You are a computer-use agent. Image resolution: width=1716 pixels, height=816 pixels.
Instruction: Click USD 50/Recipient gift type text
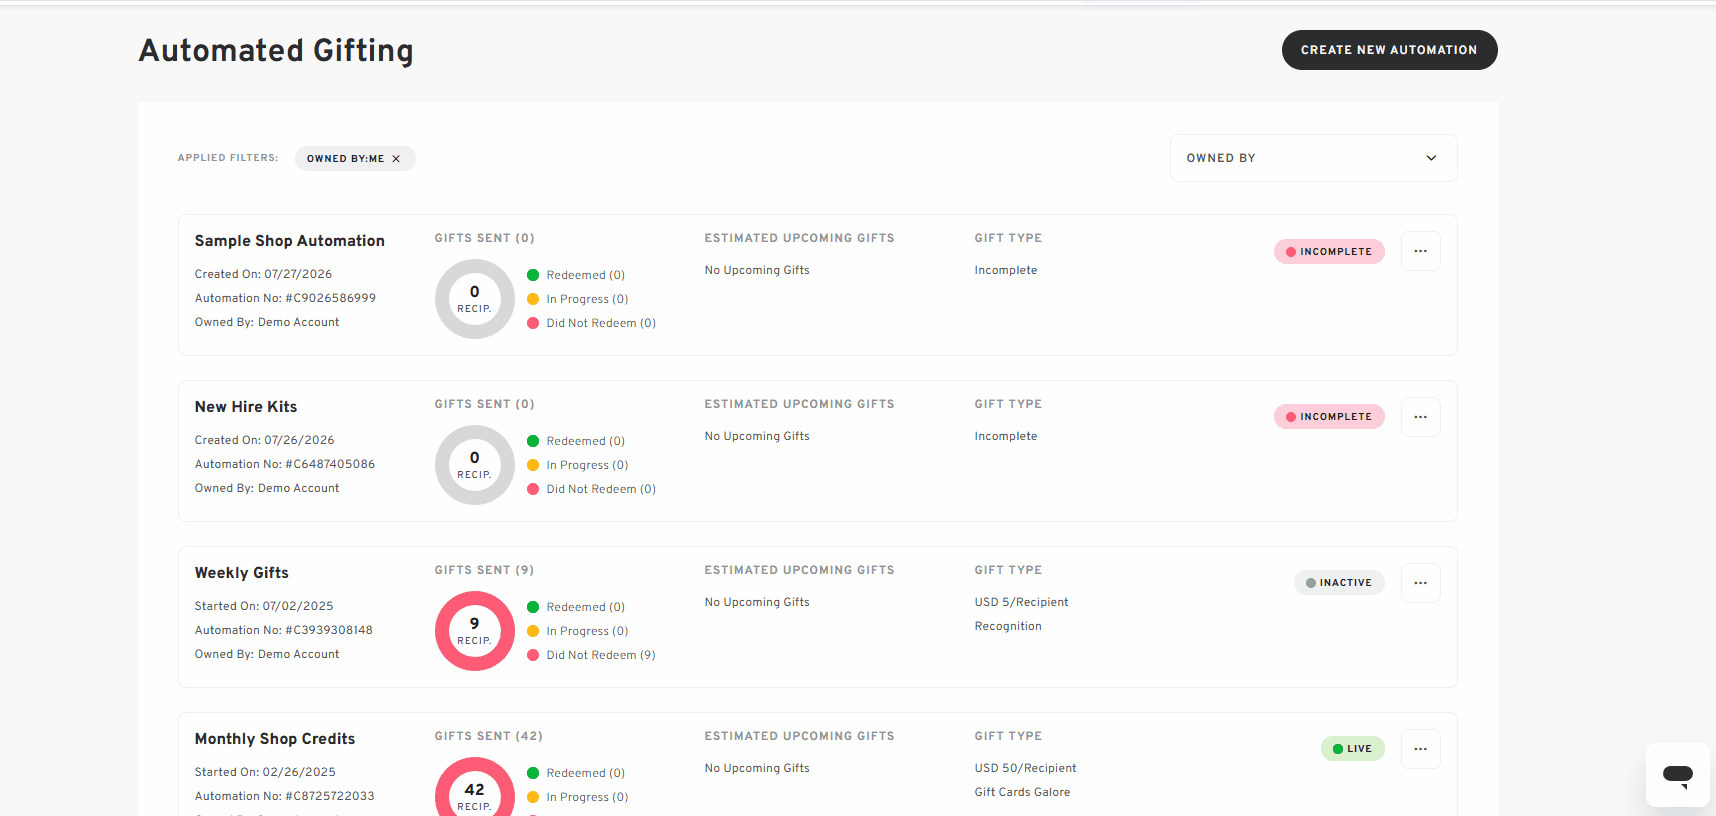(x=1026, y=768)
